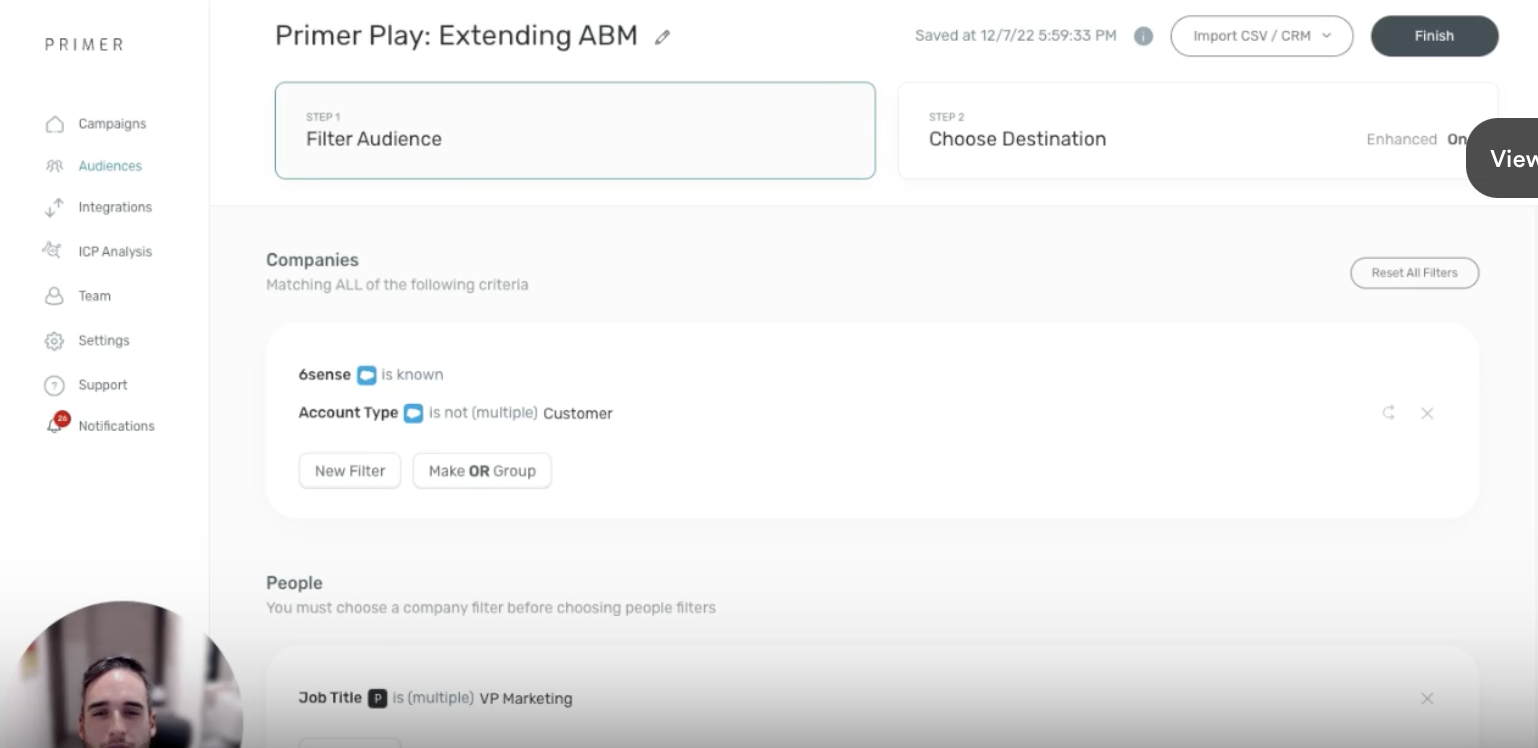Image resolution: width=1538 pixels, height=748 pixels.
Task: Click the Support question mark icon
Action: pos(55,385)
